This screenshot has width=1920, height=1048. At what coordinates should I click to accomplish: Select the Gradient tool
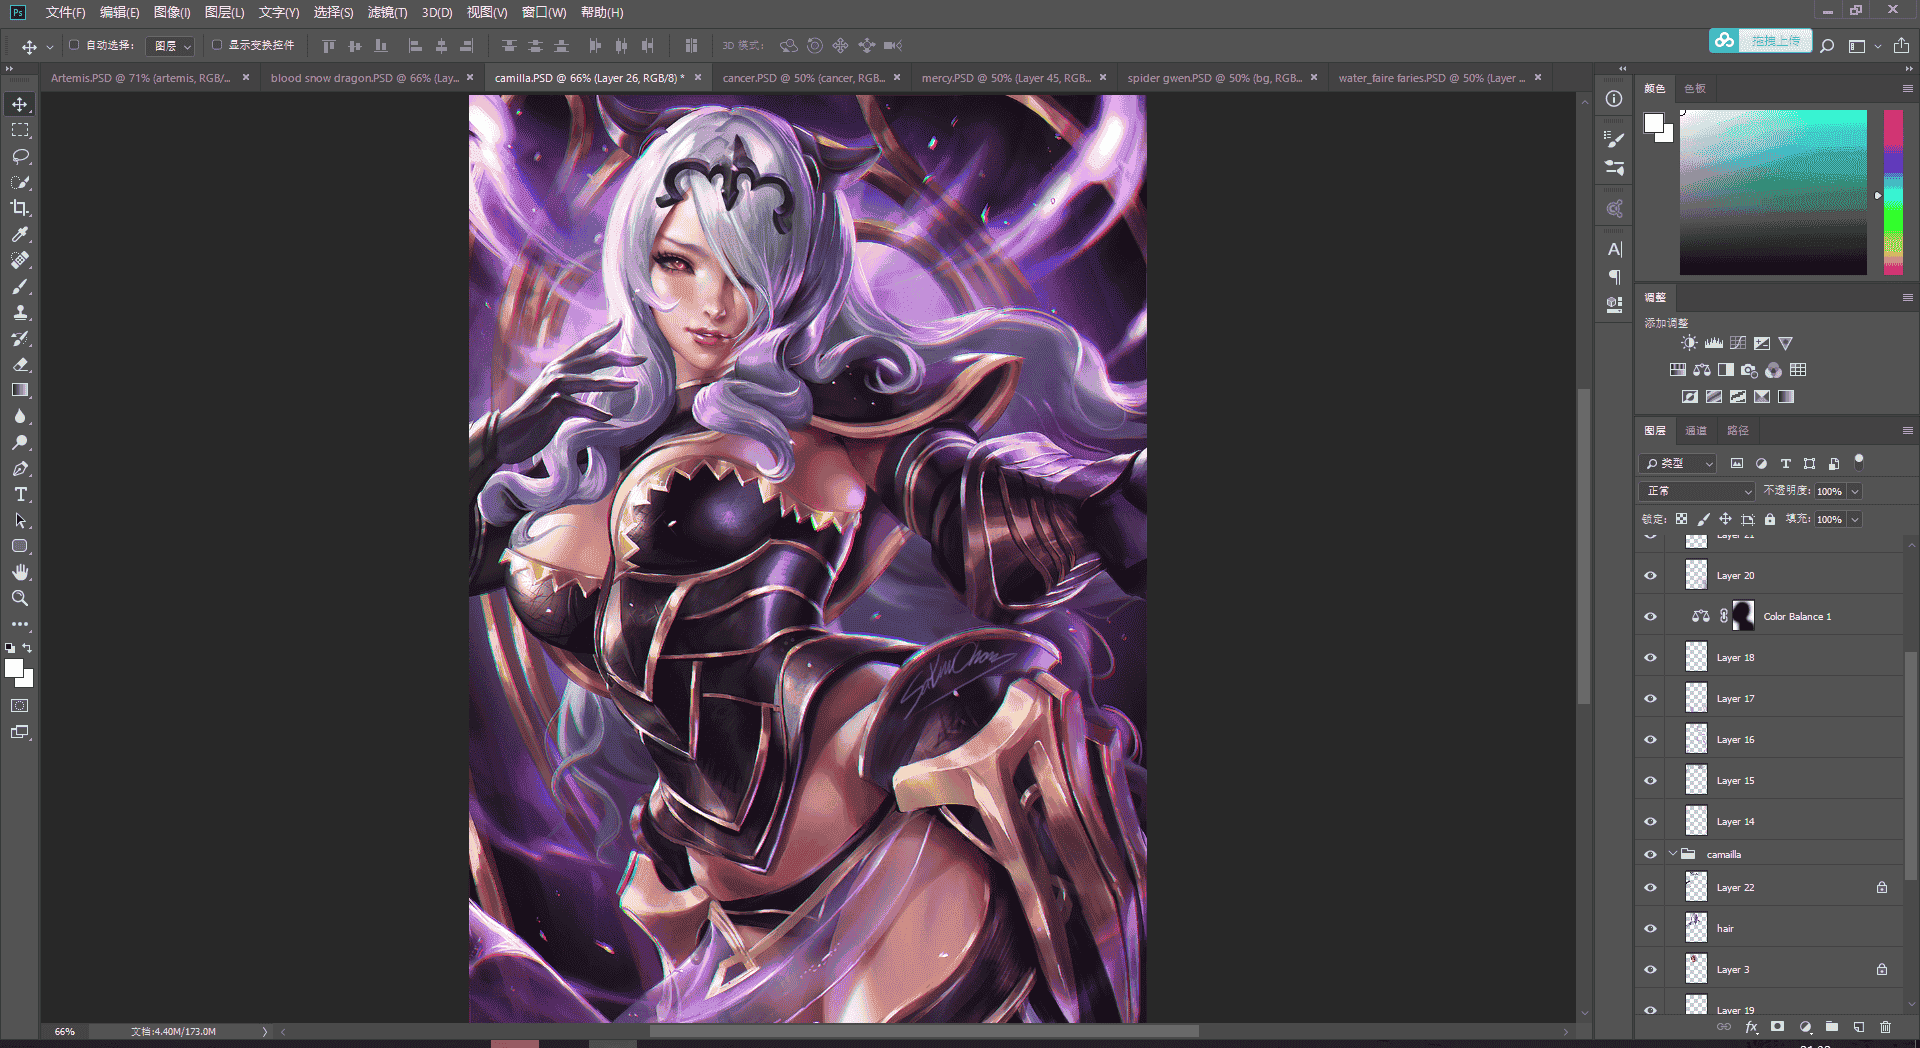click(x=20, y=390)
